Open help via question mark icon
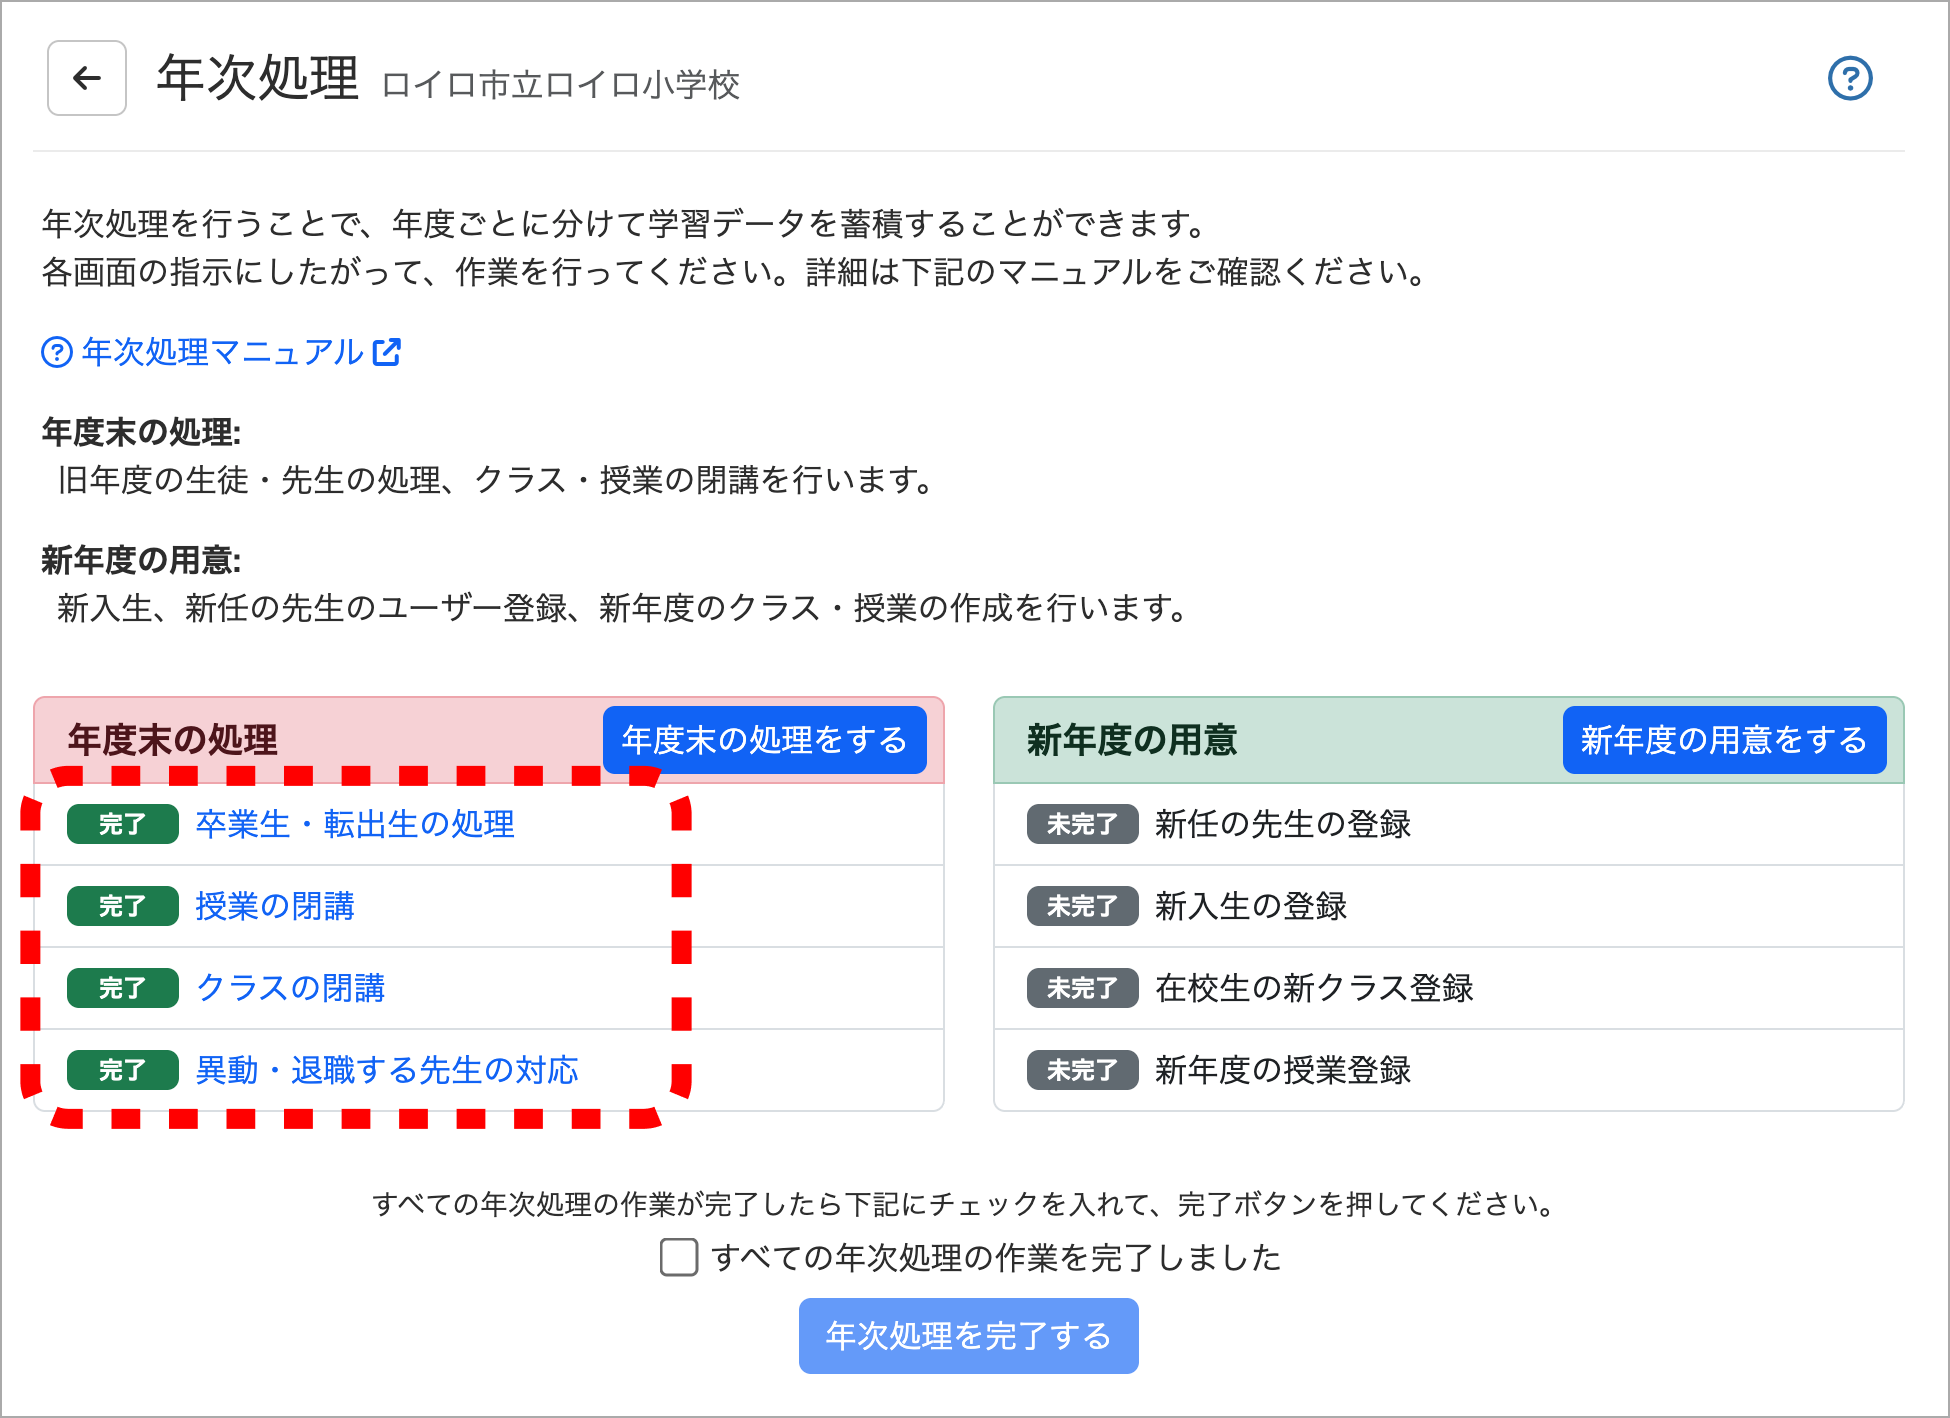The width and height of the screenshot is (1950, 1418). [x=1849, y=78]
